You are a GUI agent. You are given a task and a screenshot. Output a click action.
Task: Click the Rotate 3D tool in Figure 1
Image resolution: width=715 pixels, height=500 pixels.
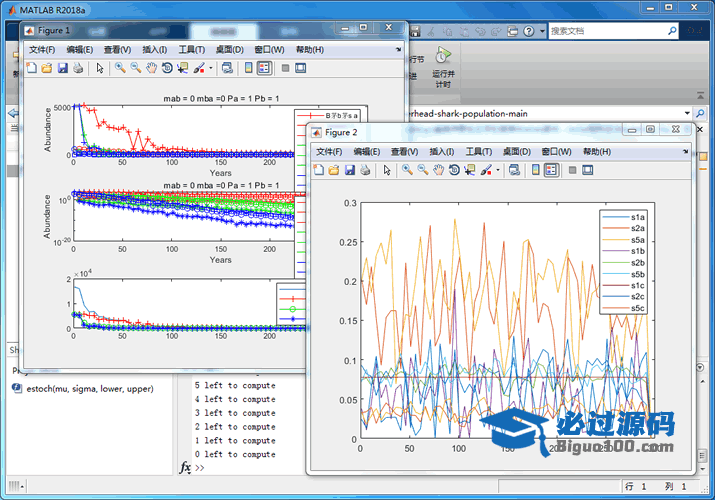[167, 68]
